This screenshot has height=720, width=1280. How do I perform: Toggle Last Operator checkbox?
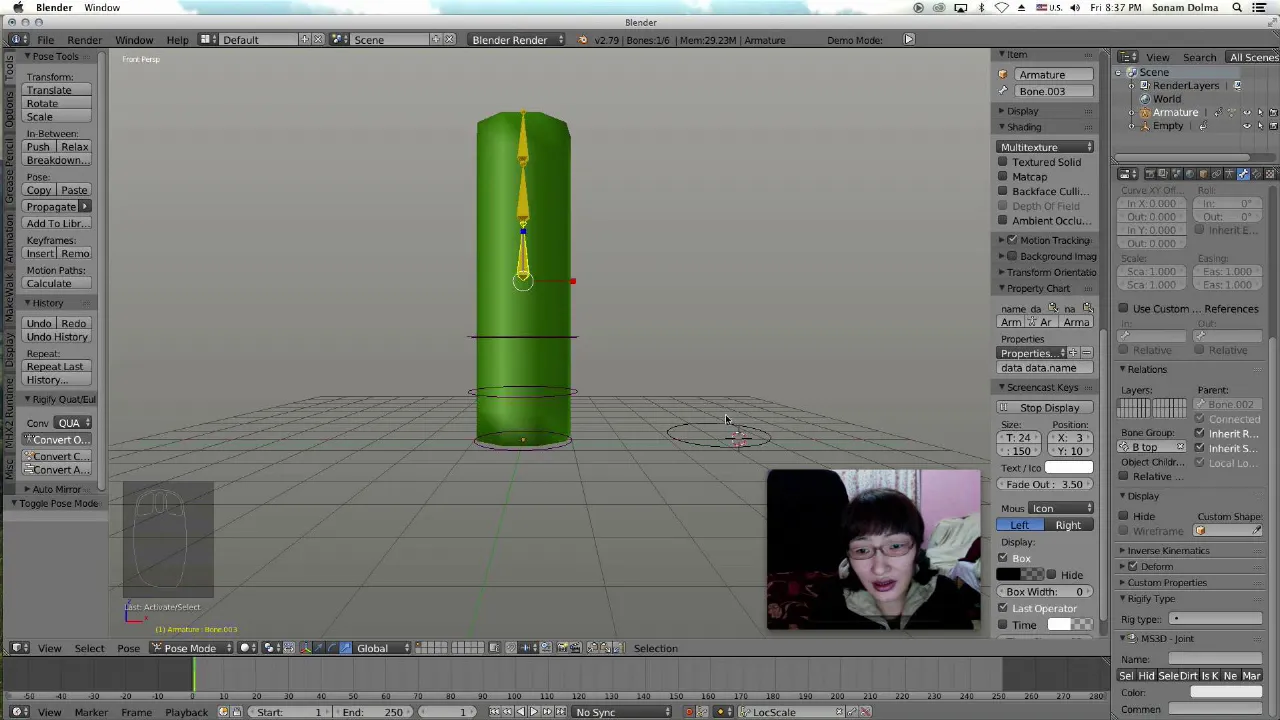[x=1003, y=608]
